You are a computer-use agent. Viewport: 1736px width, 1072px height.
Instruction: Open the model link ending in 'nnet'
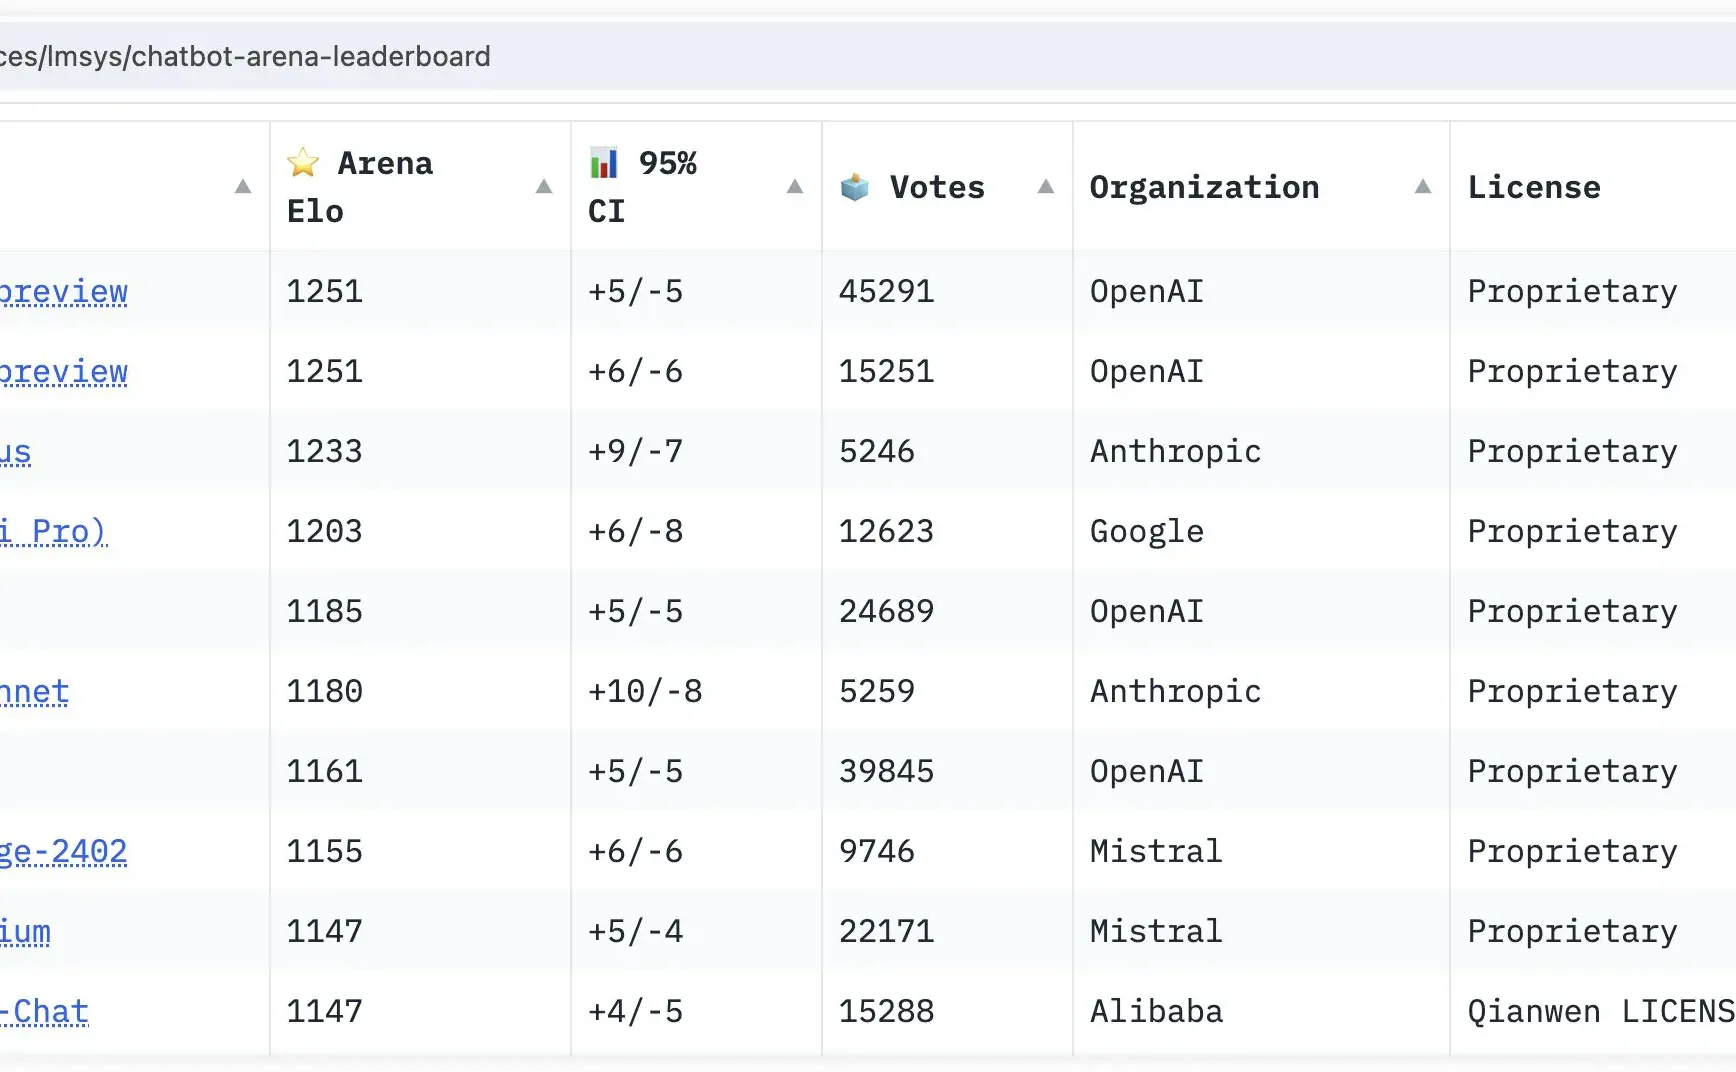pos(34,692)
